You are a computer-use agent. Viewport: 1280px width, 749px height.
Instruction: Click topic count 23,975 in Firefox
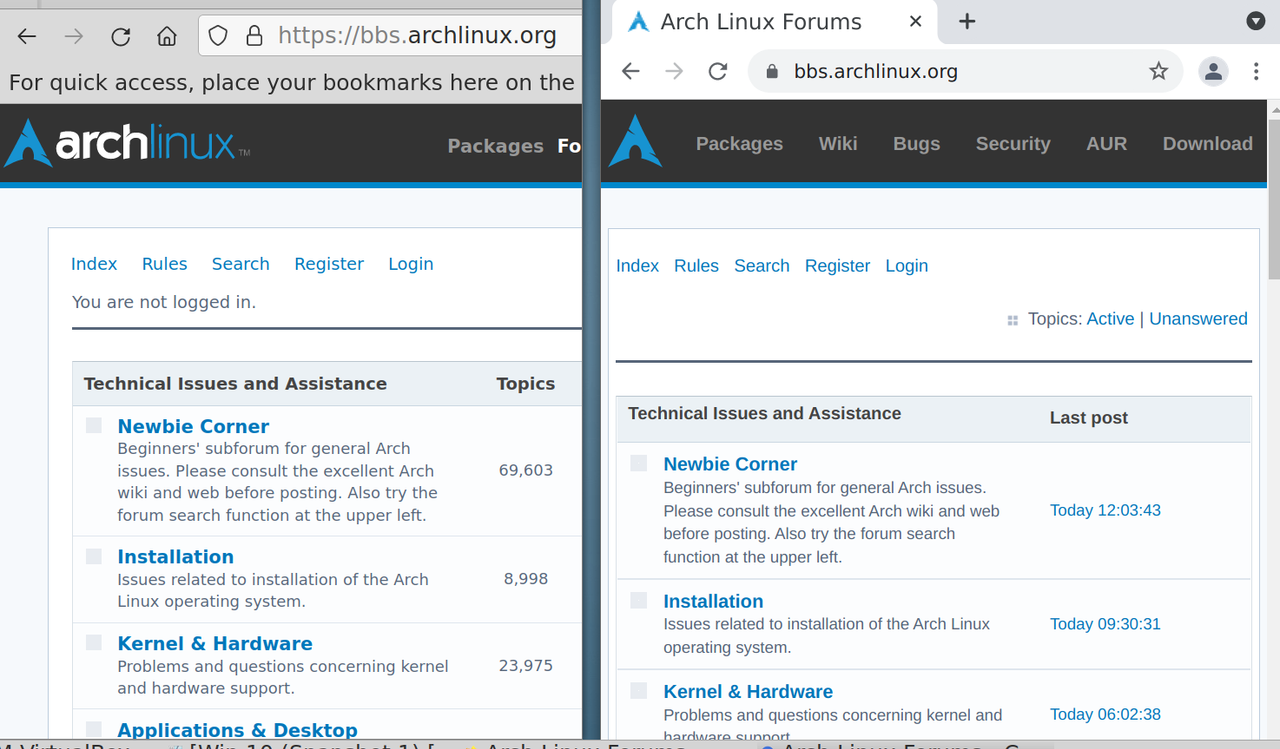(x=526, y=666)
